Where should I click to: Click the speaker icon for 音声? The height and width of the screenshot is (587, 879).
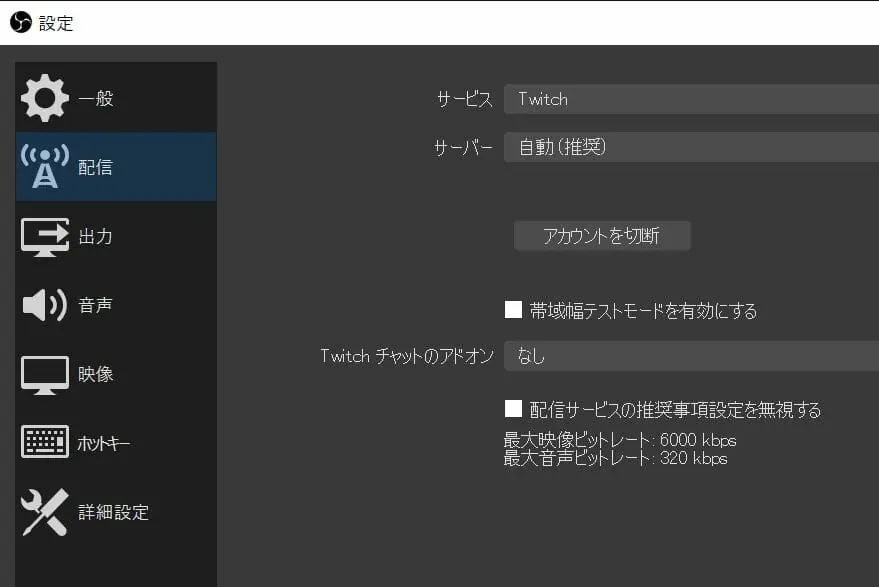(45, 305)
